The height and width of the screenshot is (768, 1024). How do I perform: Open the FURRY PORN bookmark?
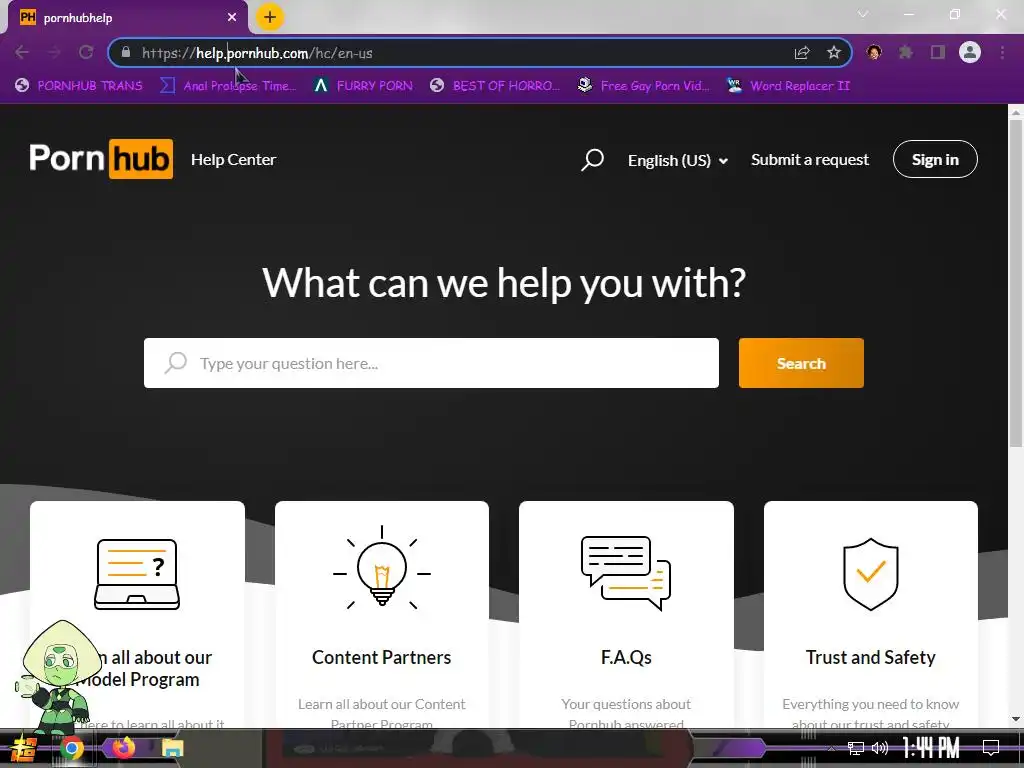point(363,86)
